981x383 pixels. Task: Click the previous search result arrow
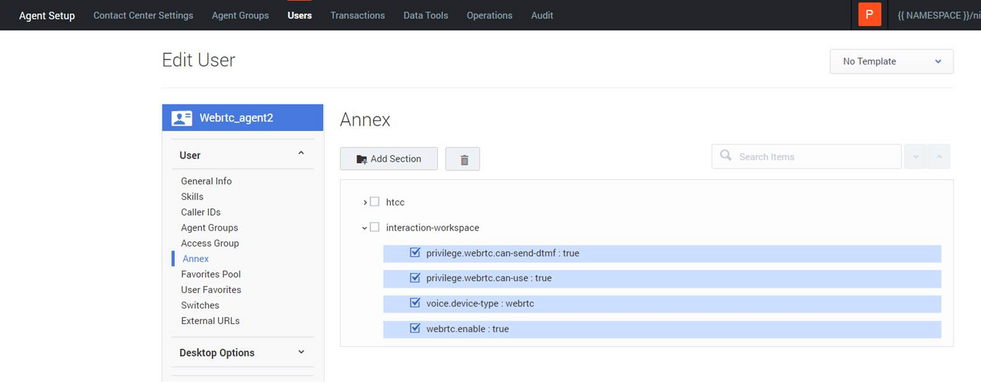click(x=938, y=156)
